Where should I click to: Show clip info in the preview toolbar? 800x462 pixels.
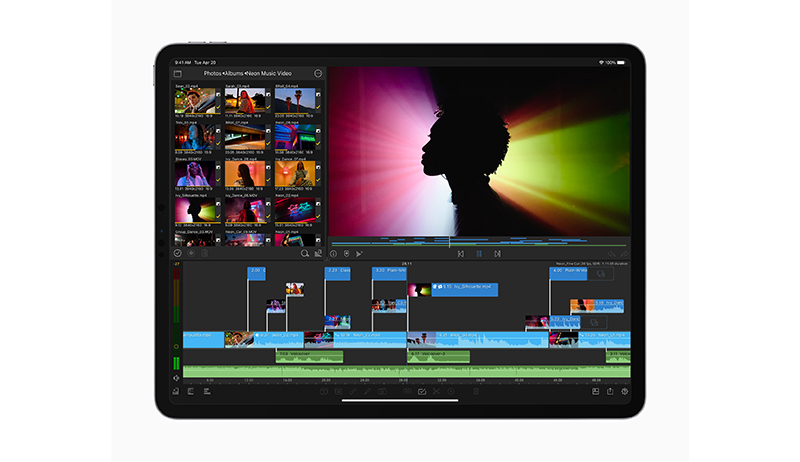pos(333,253)
